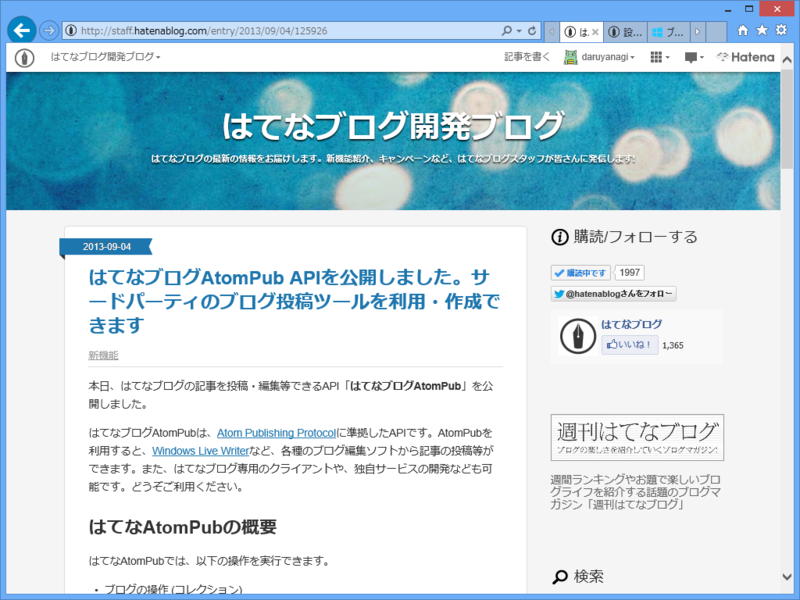Viewport: 800px width, 600px height.
Task: Click the site info icon in address bar
Action: tap(71, 31)
